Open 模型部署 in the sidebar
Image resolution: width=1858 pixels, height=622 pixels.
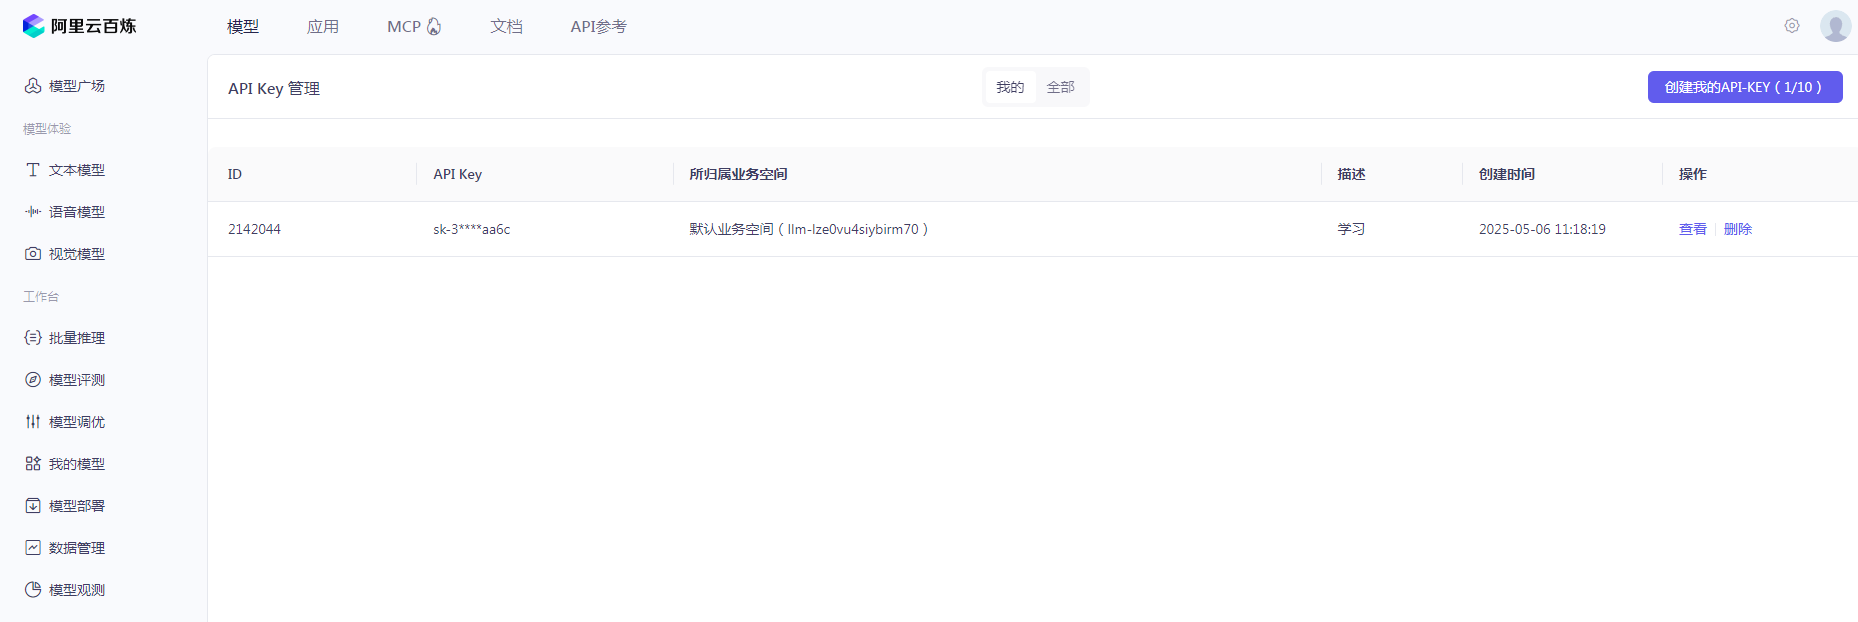pos(76,506)
